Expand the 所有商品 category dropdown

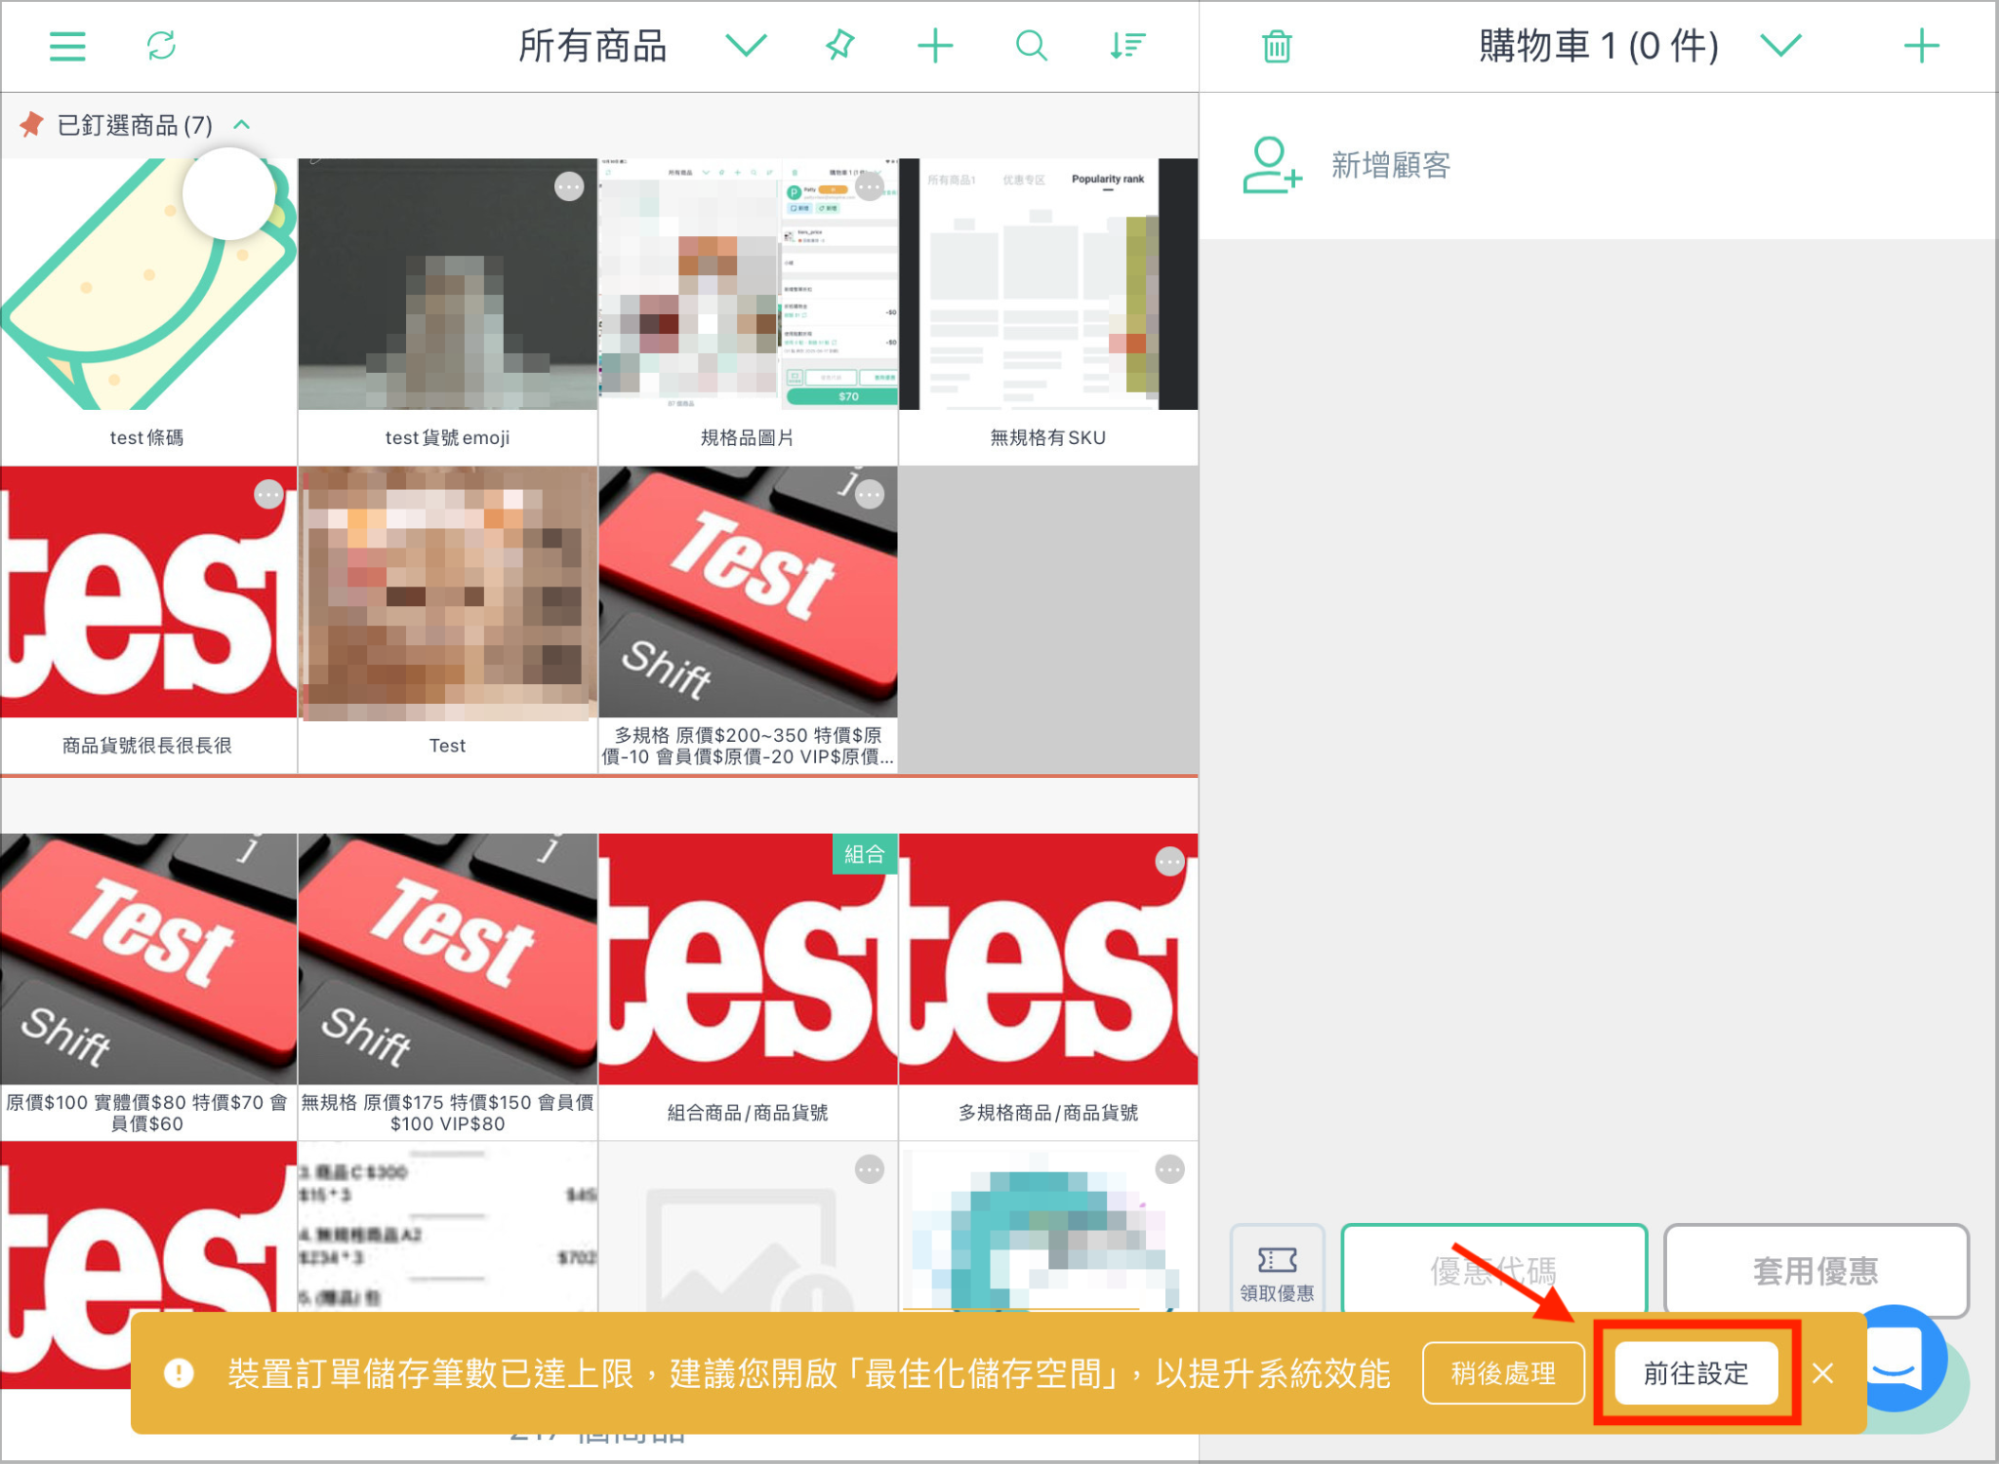(x=746, y=46)
